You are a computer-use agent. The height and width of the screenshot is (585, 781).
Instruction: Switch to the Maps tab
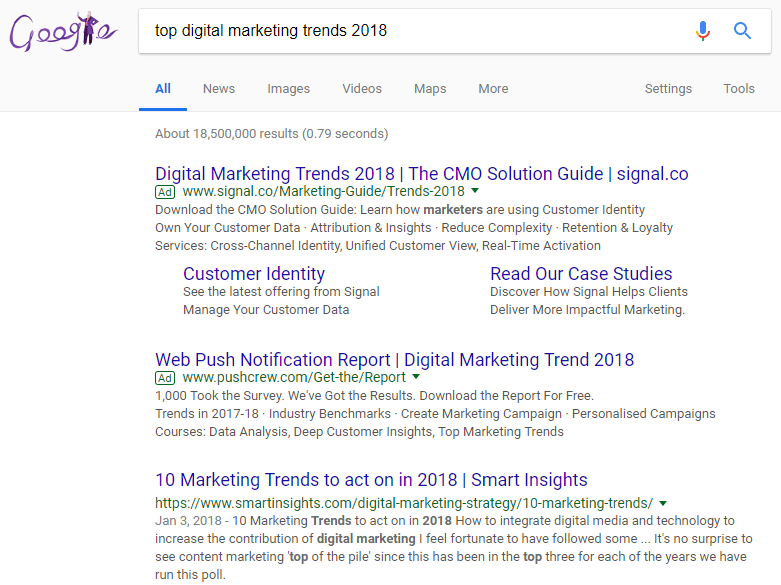pos(430,89)
